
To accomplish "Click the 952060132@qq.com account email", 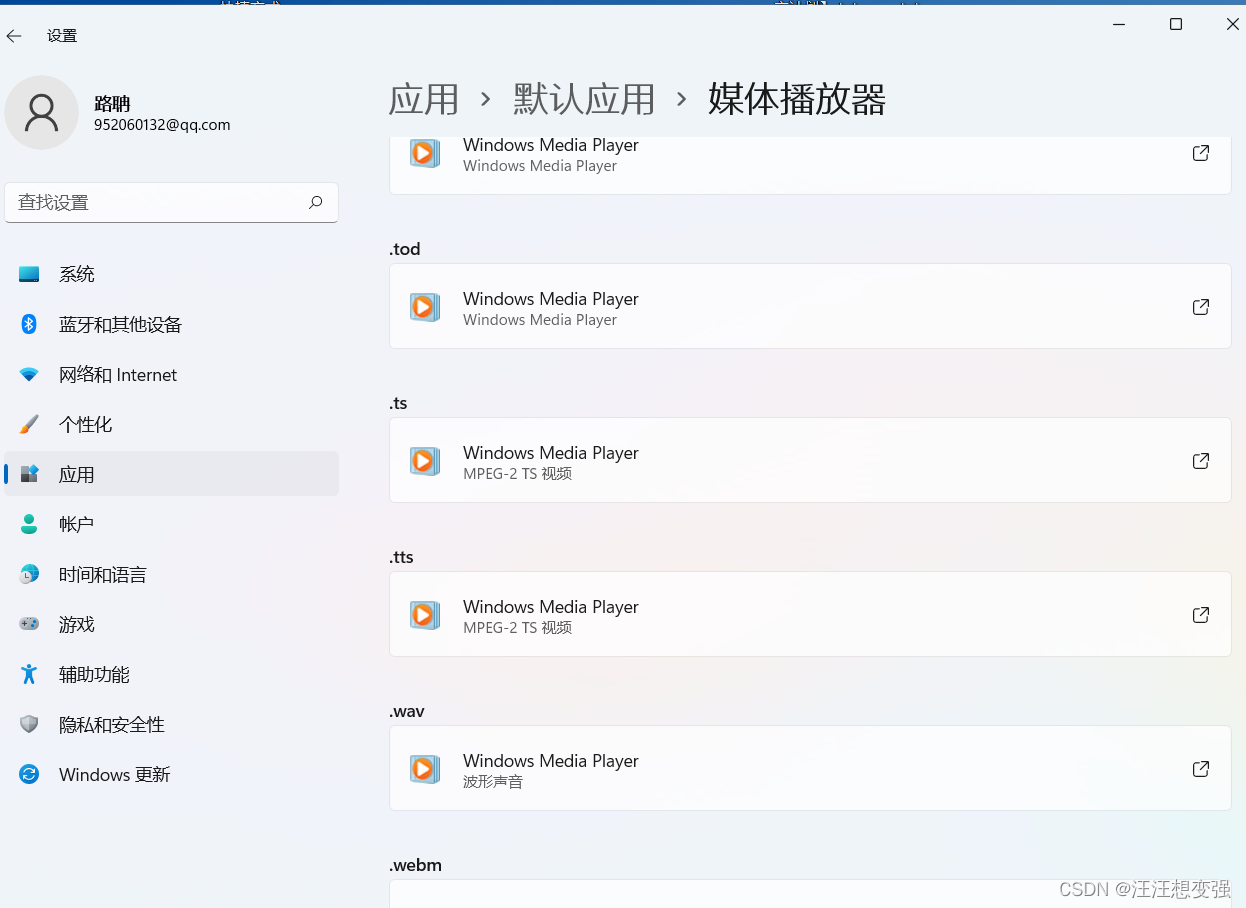I will click(x=162, y=125).
